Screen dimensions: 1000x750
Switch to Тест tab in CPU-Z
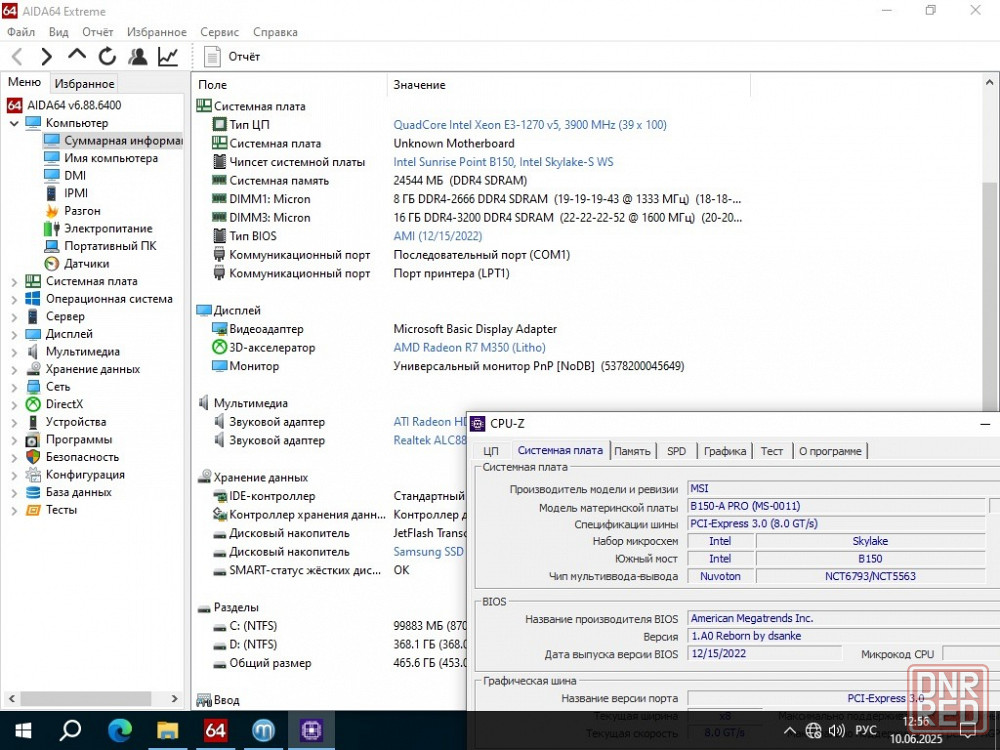(771, 451)
